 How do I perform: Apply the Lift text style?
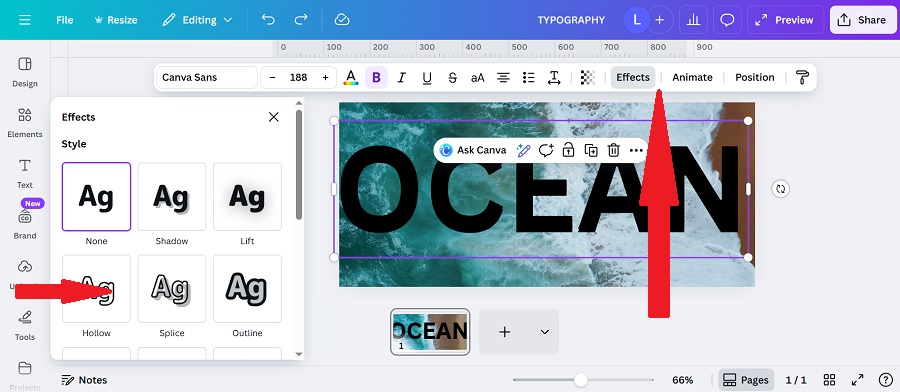click(247, 196)
